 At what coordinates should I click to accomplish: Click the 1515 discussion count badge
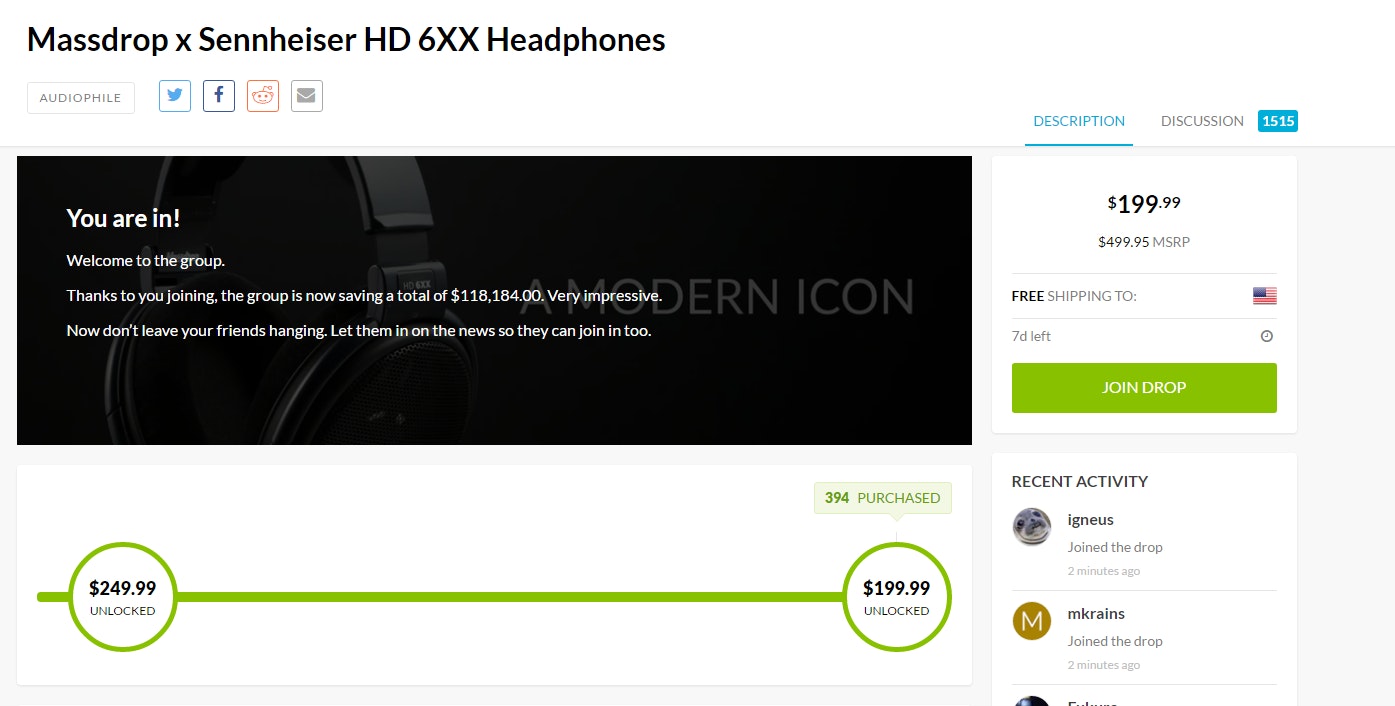[1277, 121]
